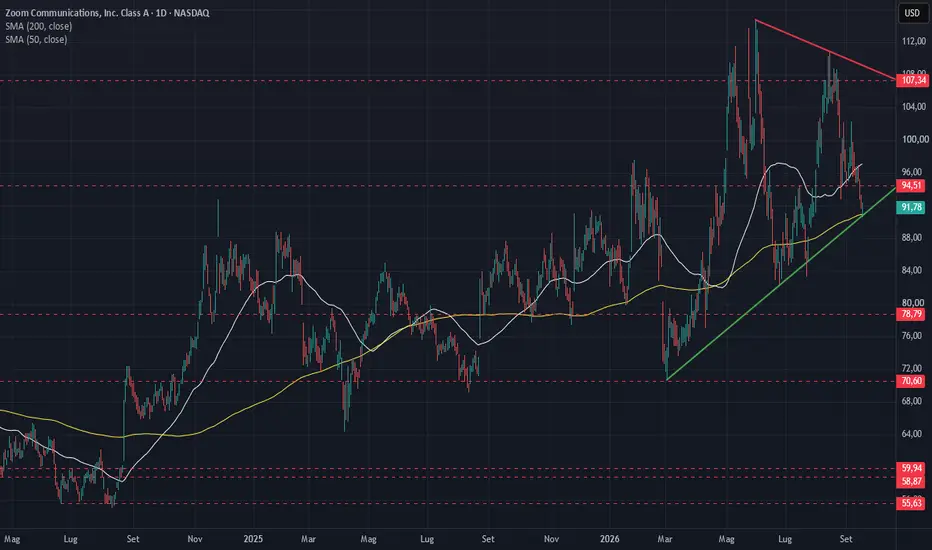Select the 94,51 resistance price label
The height and width of the screenshot is (550, 932).
coord(911,186)
